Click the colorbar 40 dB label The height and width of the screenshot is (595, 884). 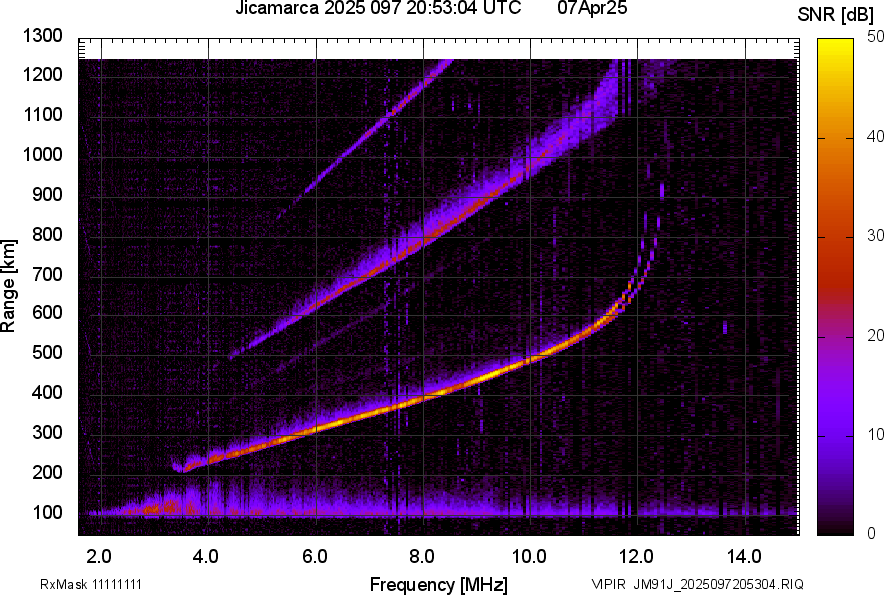(x=875, y=136)
